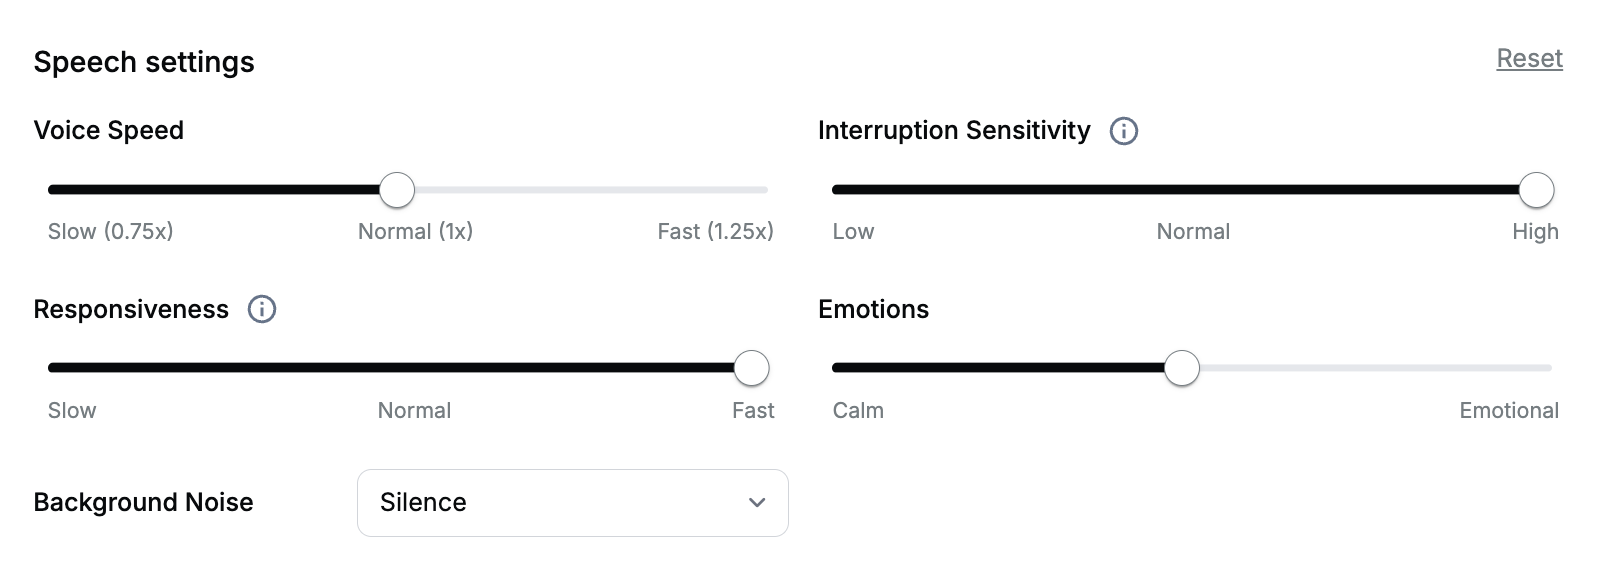Click the Normal (1x) speed label
The image size is (1616, 570).
(x=415, y=232)
